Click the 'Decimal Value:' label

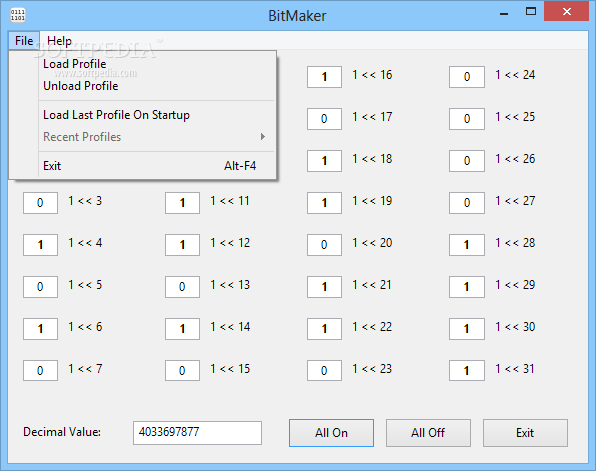pos(62,432)
